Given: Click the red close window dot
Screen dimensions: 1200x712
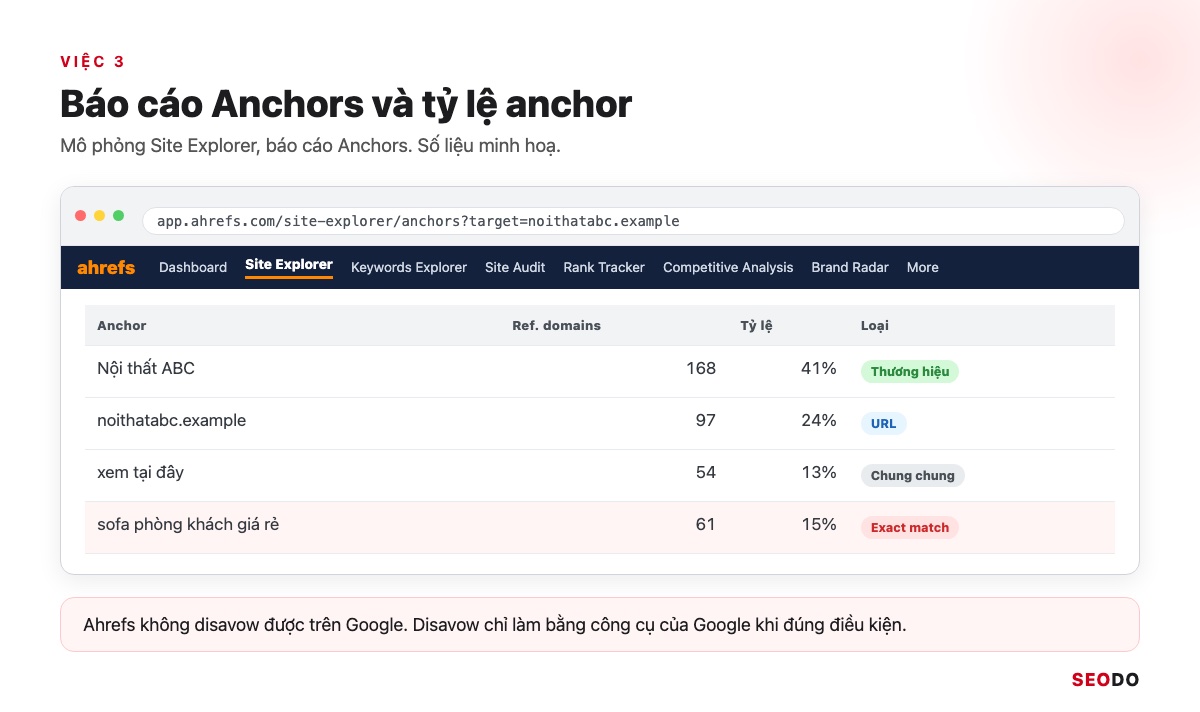Looking at the screenshot, I should click(x=81, y=216).
